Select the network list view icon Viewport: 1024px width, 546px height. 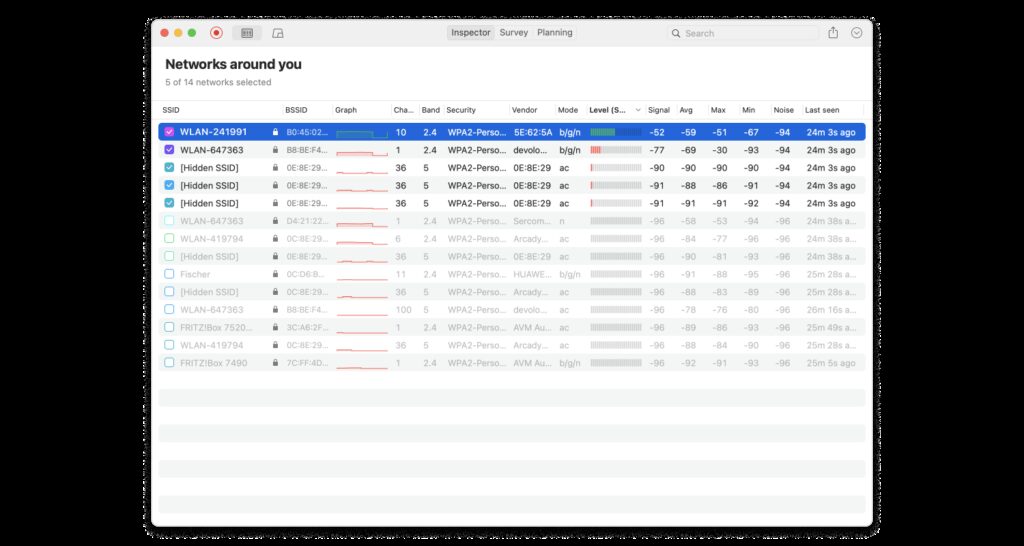click(247, 33)
